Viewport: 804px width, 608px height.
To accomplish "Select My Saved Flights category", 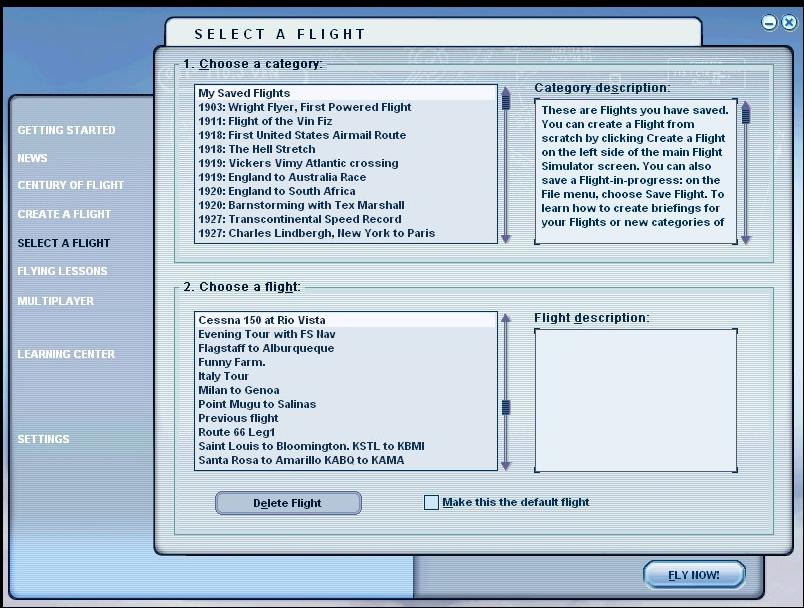I will tap(346, 93).
